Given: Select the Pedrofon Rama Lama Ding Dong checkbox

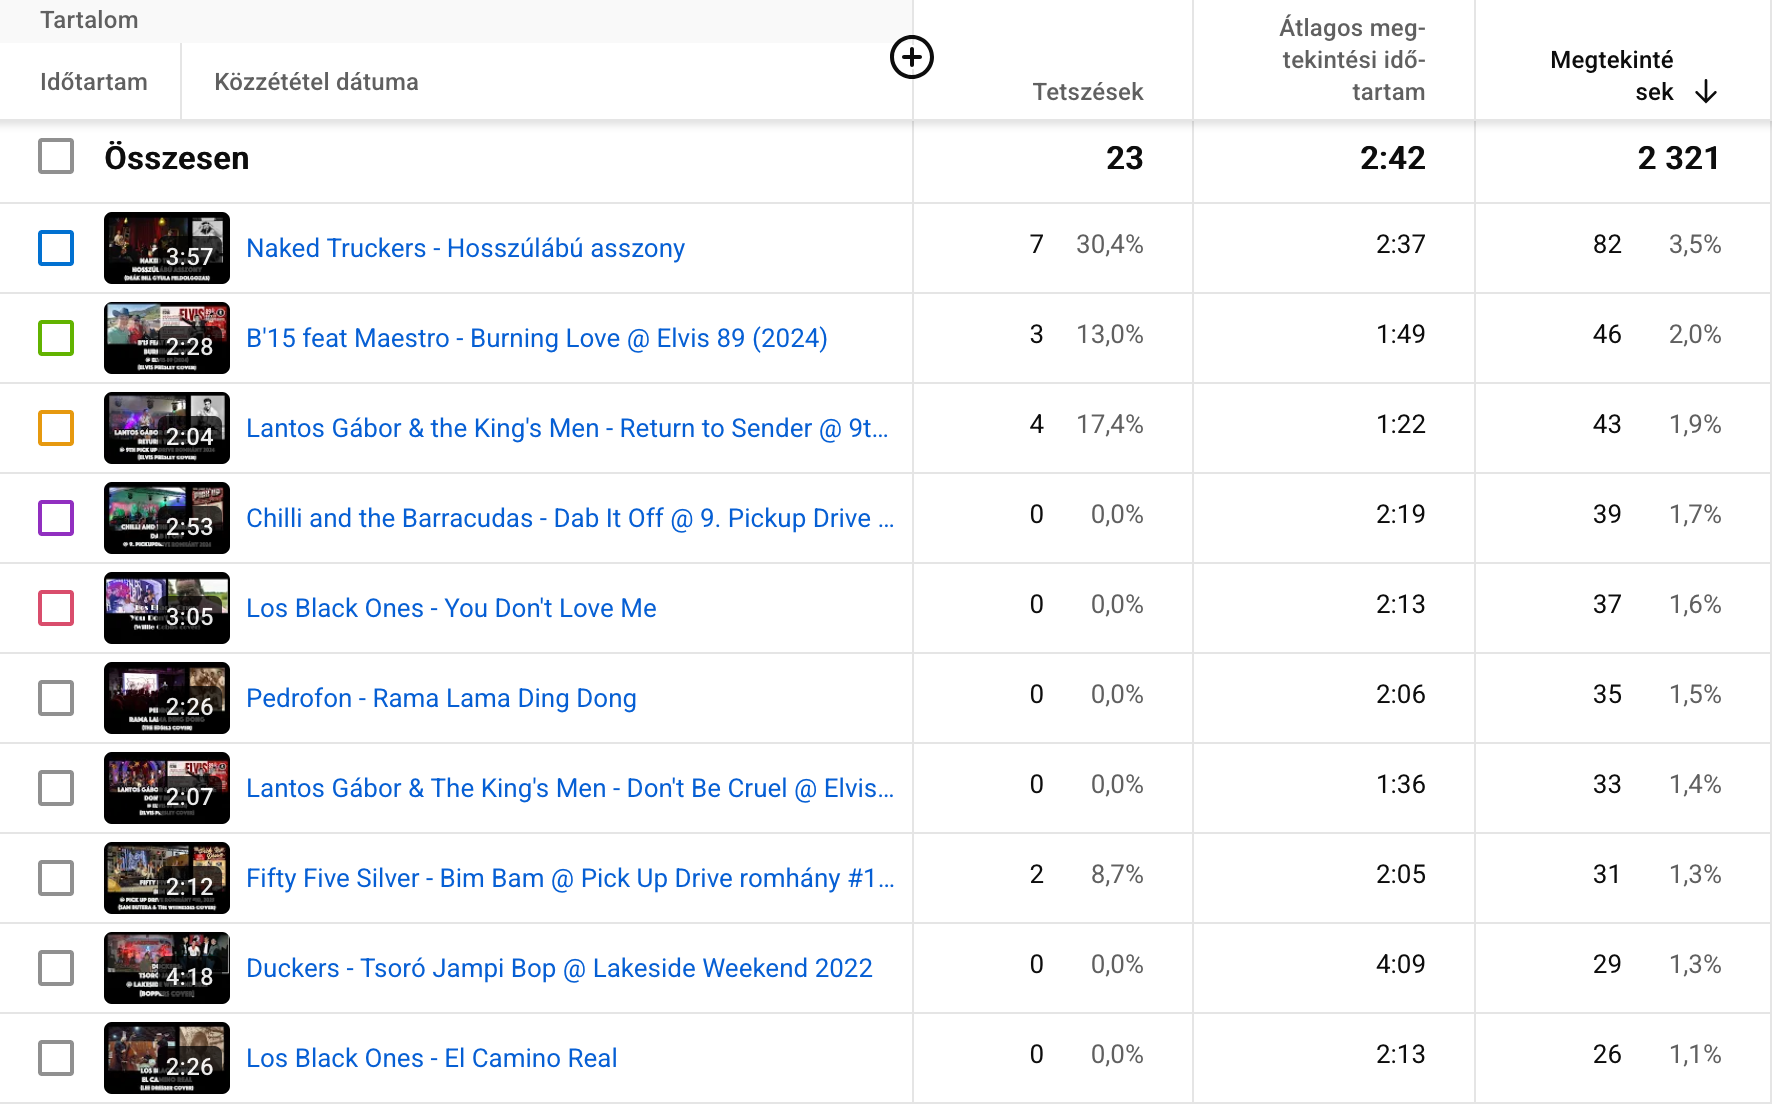Looking at the screenshot, I should pos(56,698).
